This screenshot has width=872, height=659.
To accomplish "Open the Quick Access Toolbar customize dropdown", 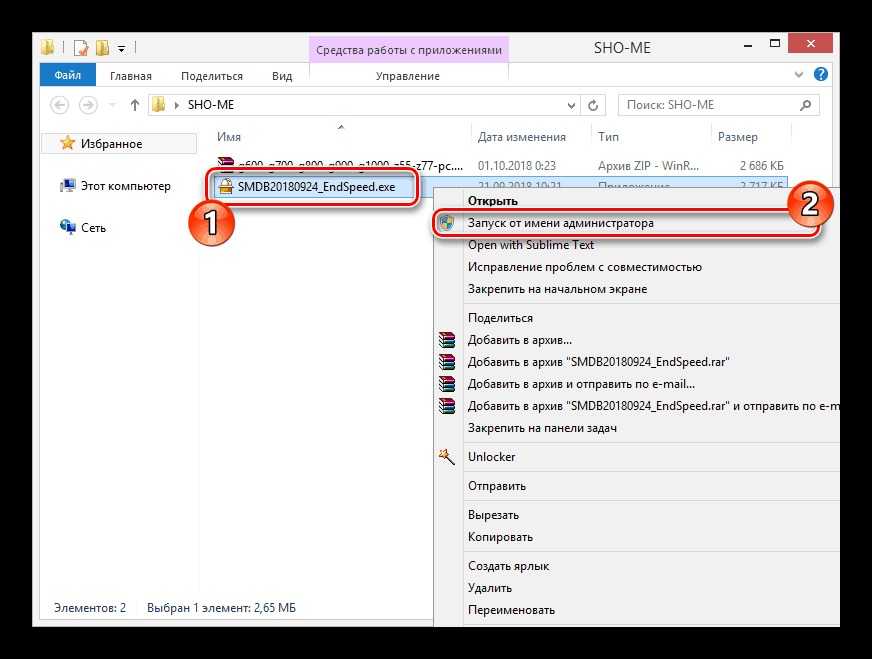I will tap(122, 47).
